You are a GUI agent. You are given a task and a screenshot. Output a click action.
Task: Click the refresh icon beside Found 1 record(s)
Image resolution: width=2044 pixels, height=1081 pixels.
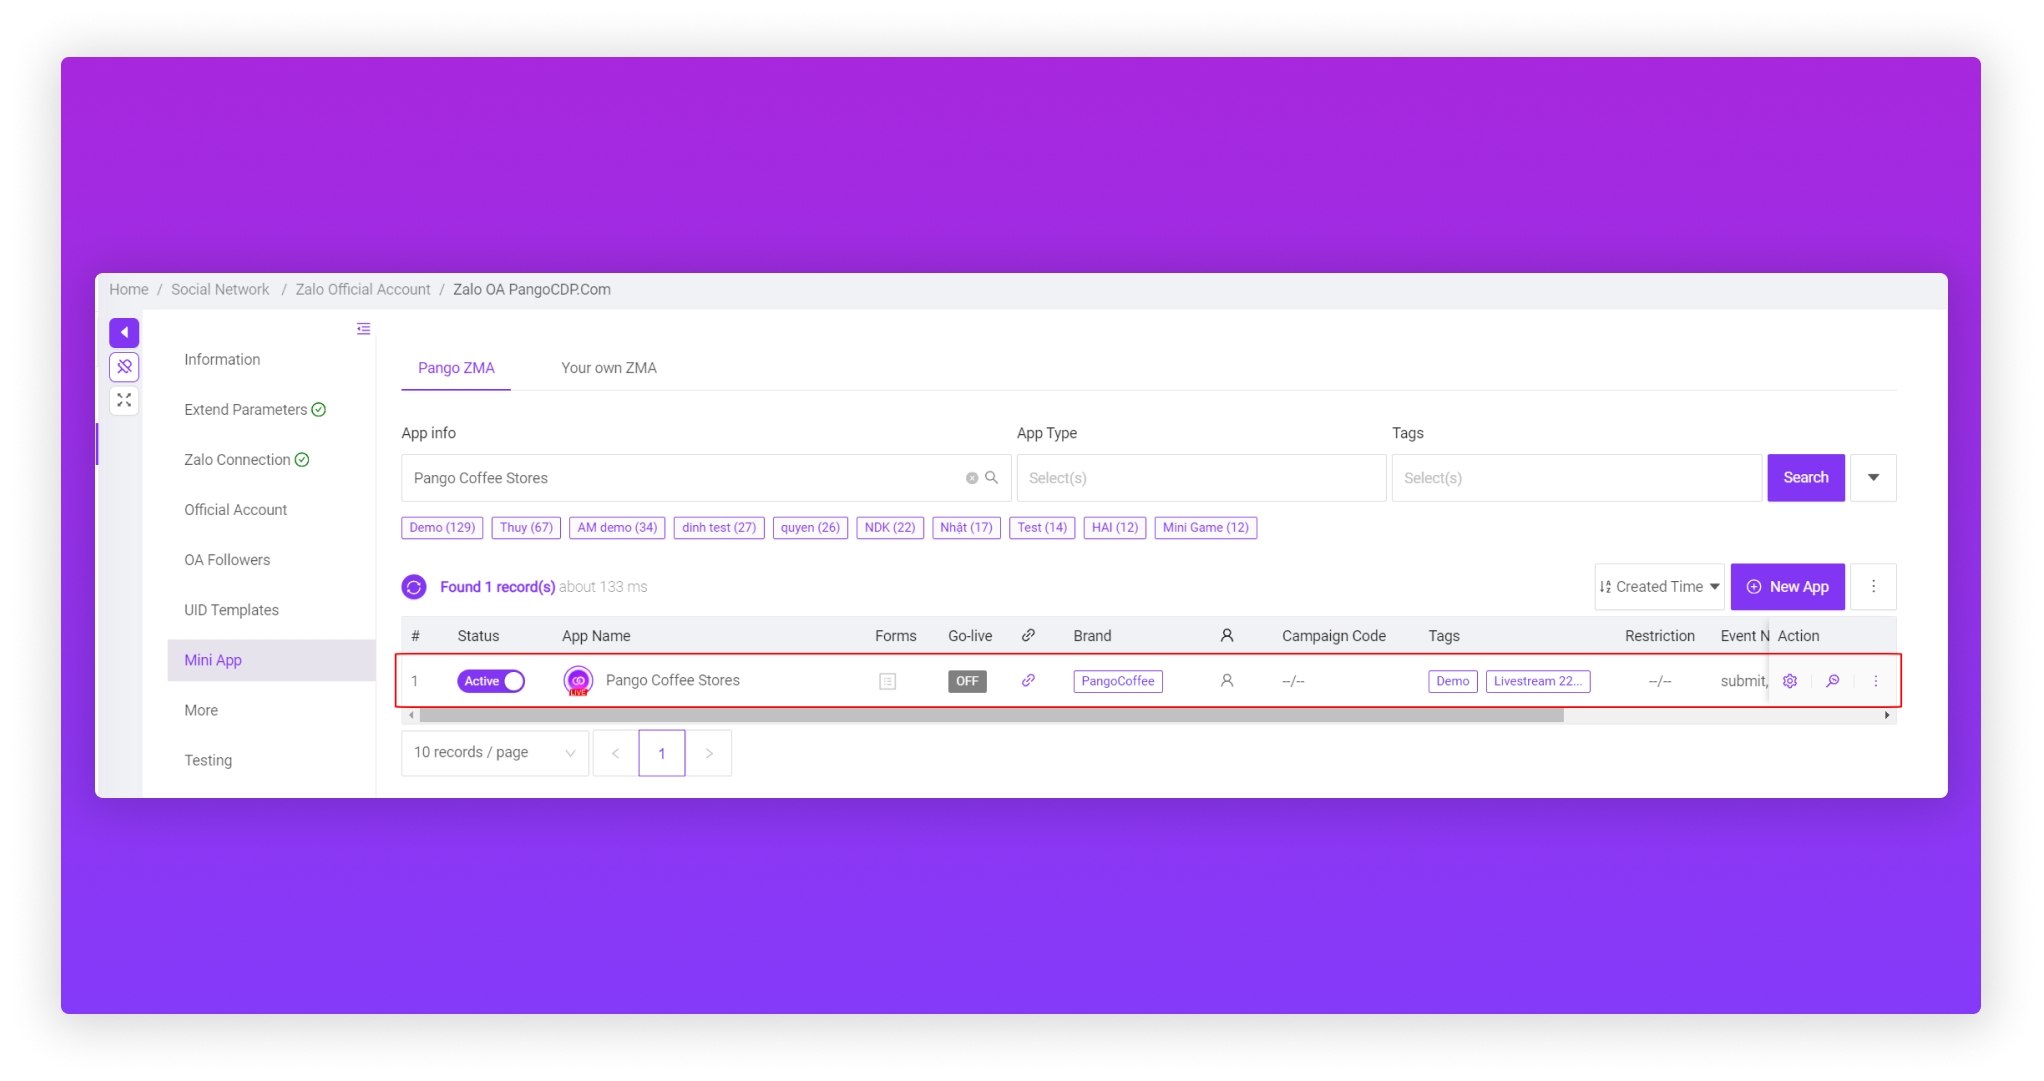click(414, 587)
